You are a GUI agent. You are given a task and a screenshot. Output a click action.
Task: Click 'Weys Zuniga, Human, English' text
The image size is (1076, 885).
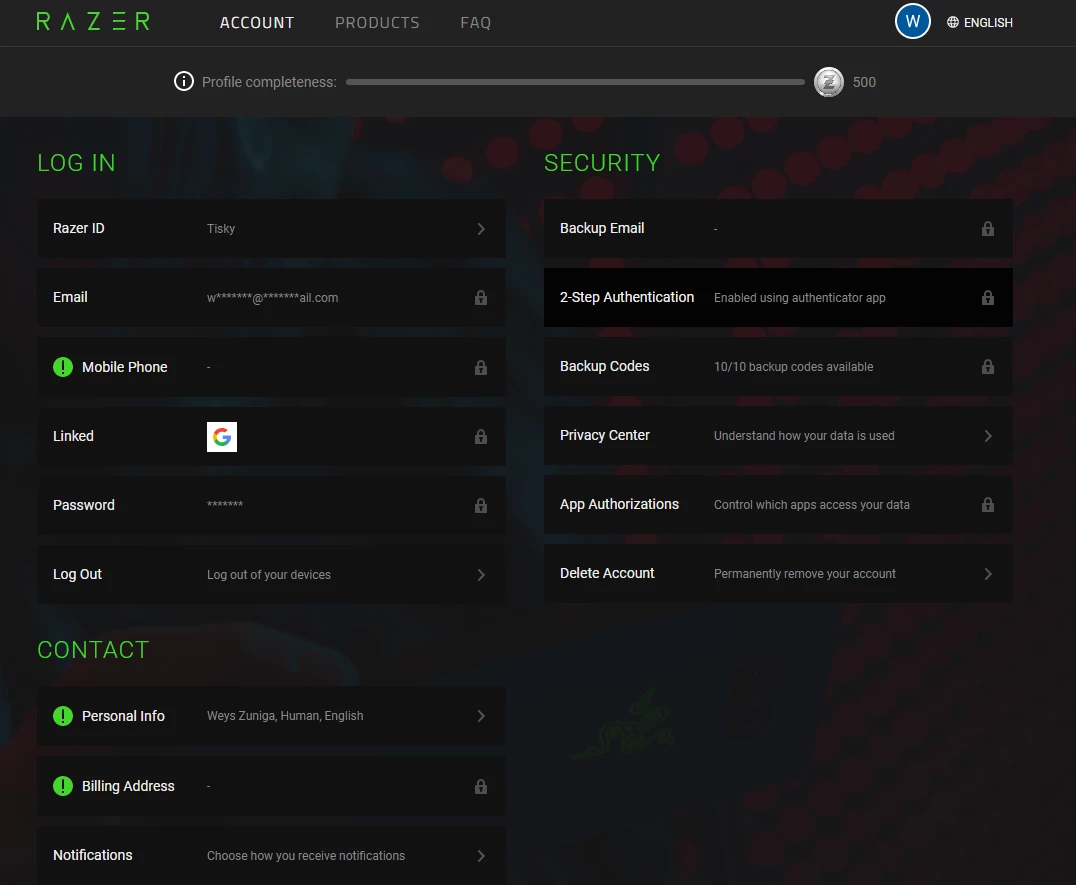click(x=285, y=716)
